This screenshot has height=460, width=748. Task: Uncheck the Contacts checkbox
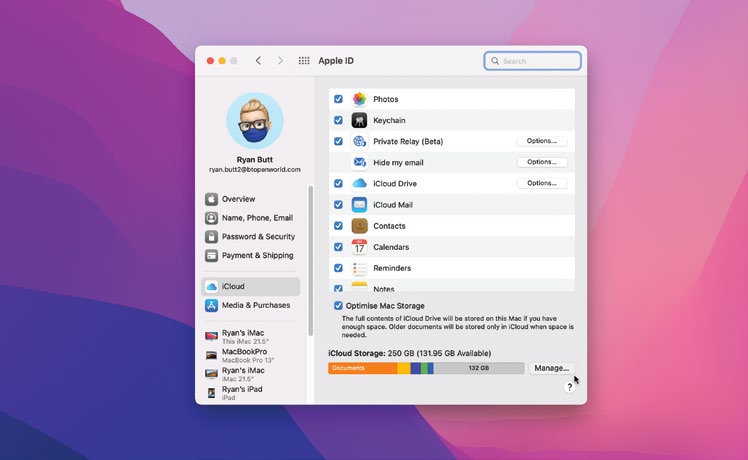point(338,226)
